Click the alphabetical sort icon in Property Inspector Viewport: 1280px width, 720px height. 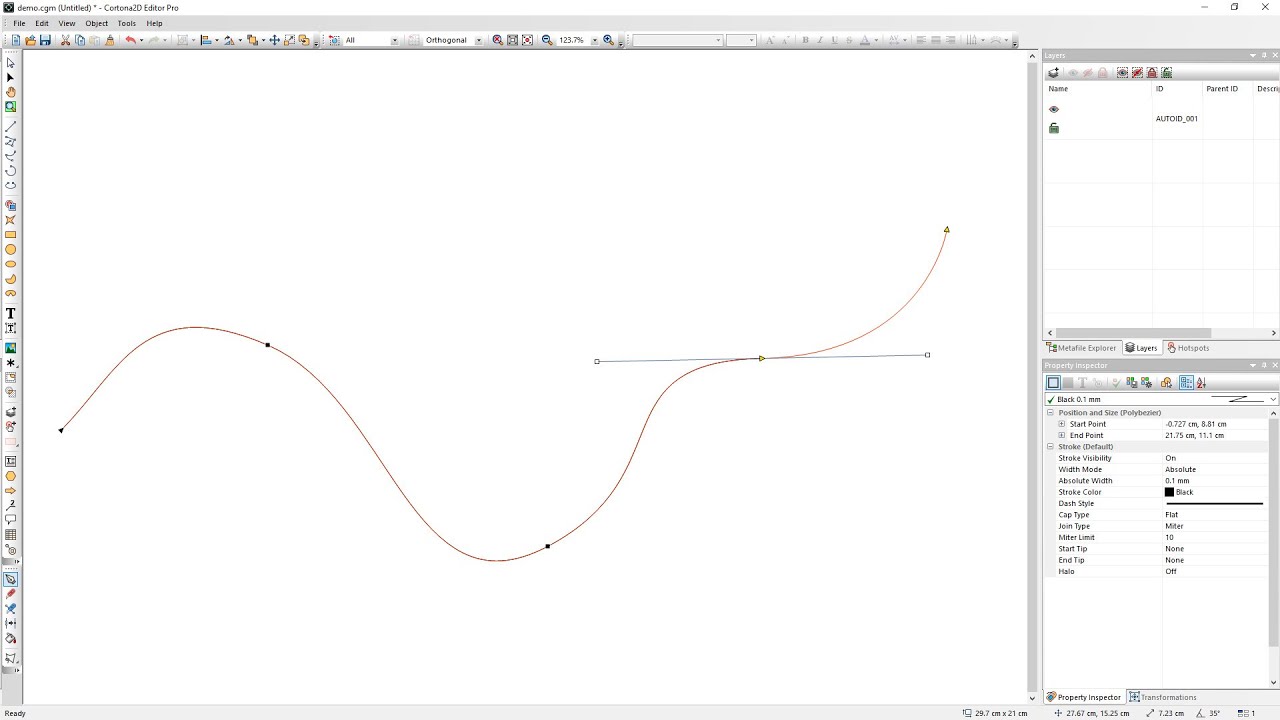point(1201,382)
